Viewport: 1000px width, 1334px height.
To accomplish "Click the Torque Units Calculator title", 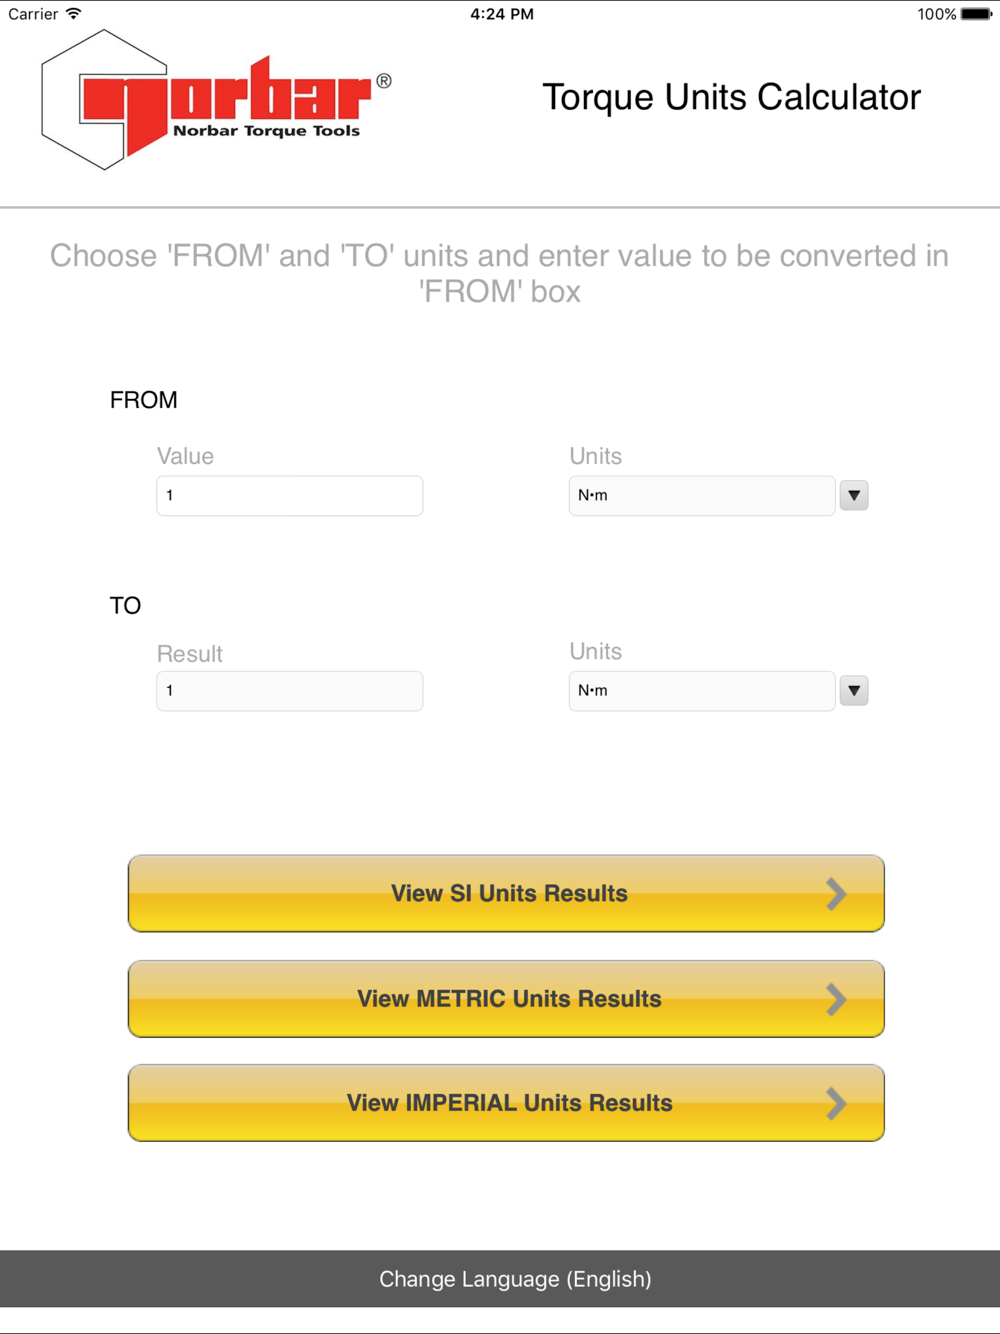I will pyautogui.click(x=731, y=97).
